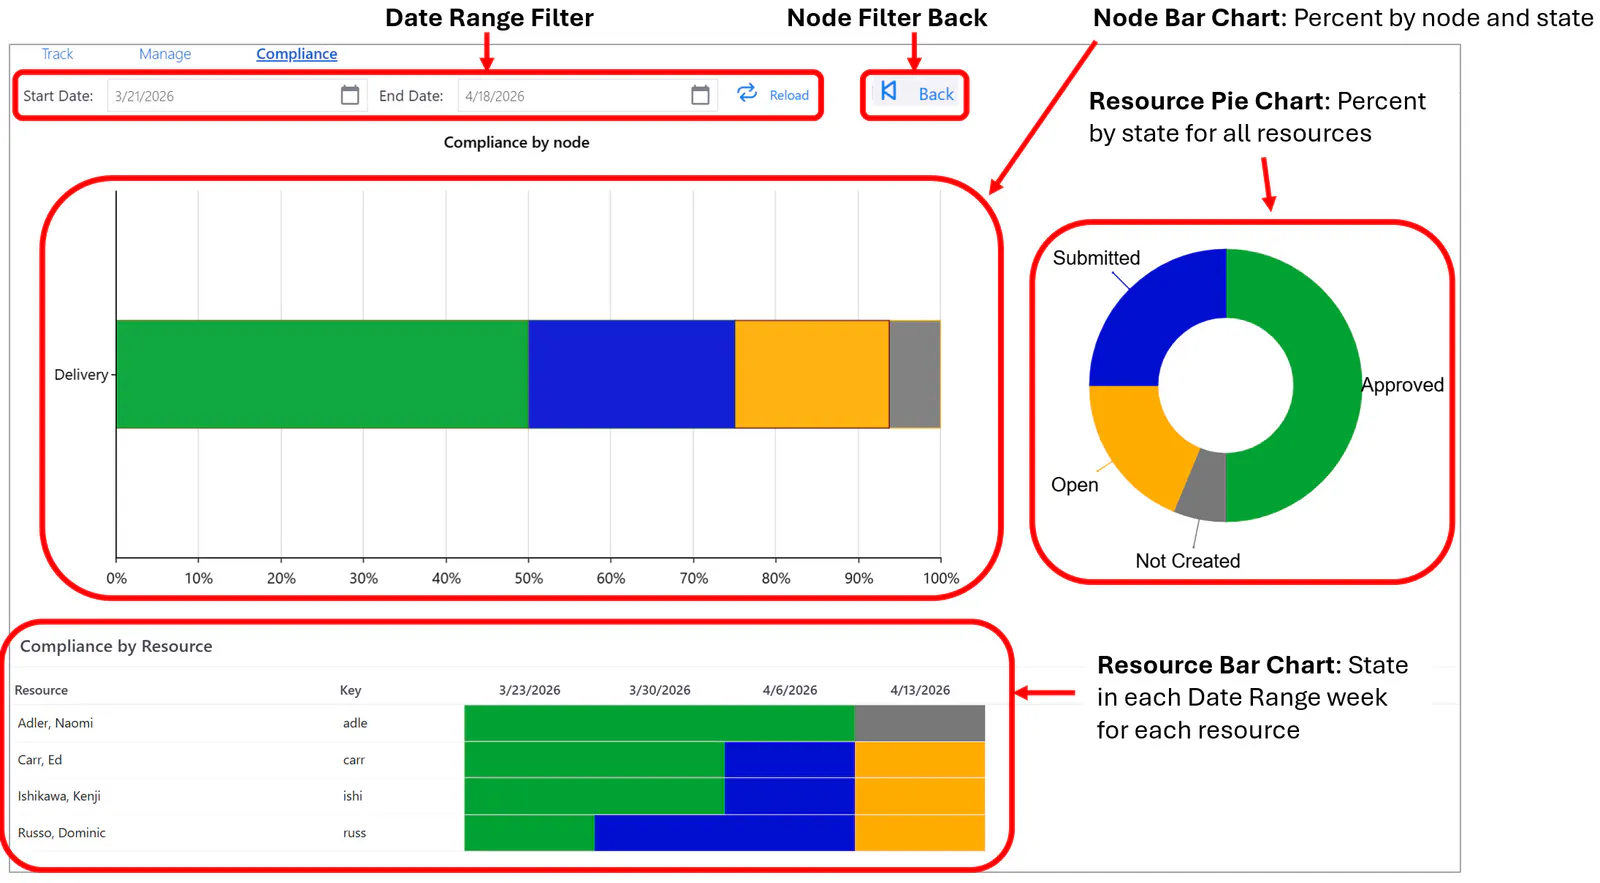Click the Reload link text
Viewport: 1600px width, 883px height.
[789, 95]
